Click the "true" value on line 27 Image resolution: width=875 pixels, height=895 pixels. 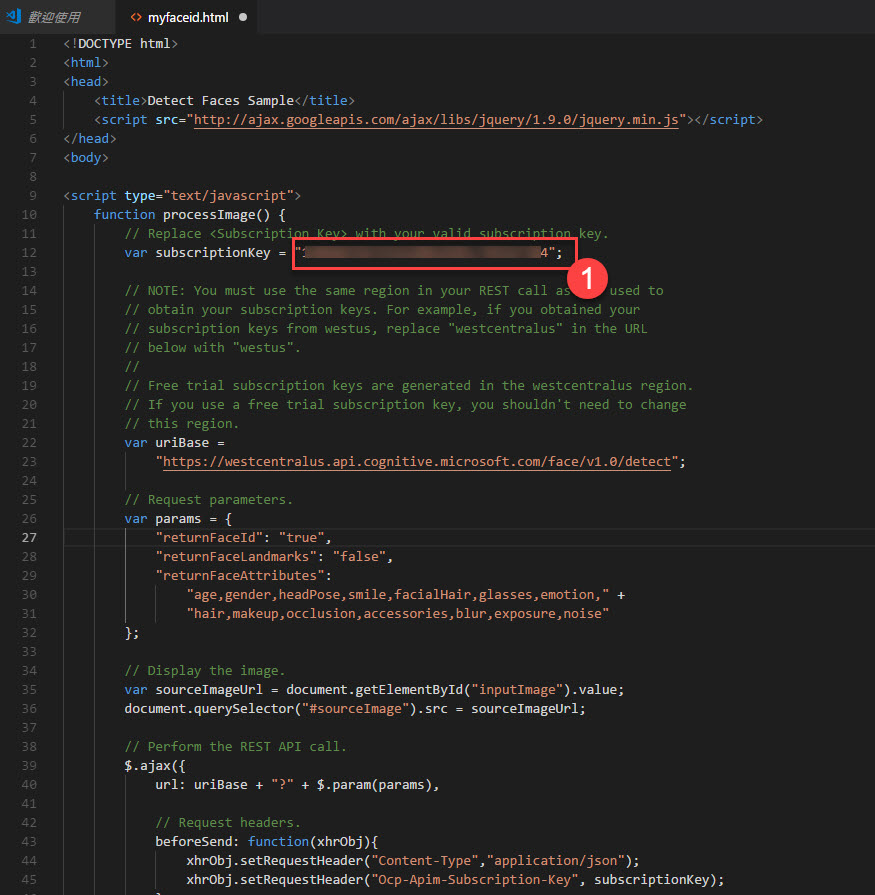[302, 538]
